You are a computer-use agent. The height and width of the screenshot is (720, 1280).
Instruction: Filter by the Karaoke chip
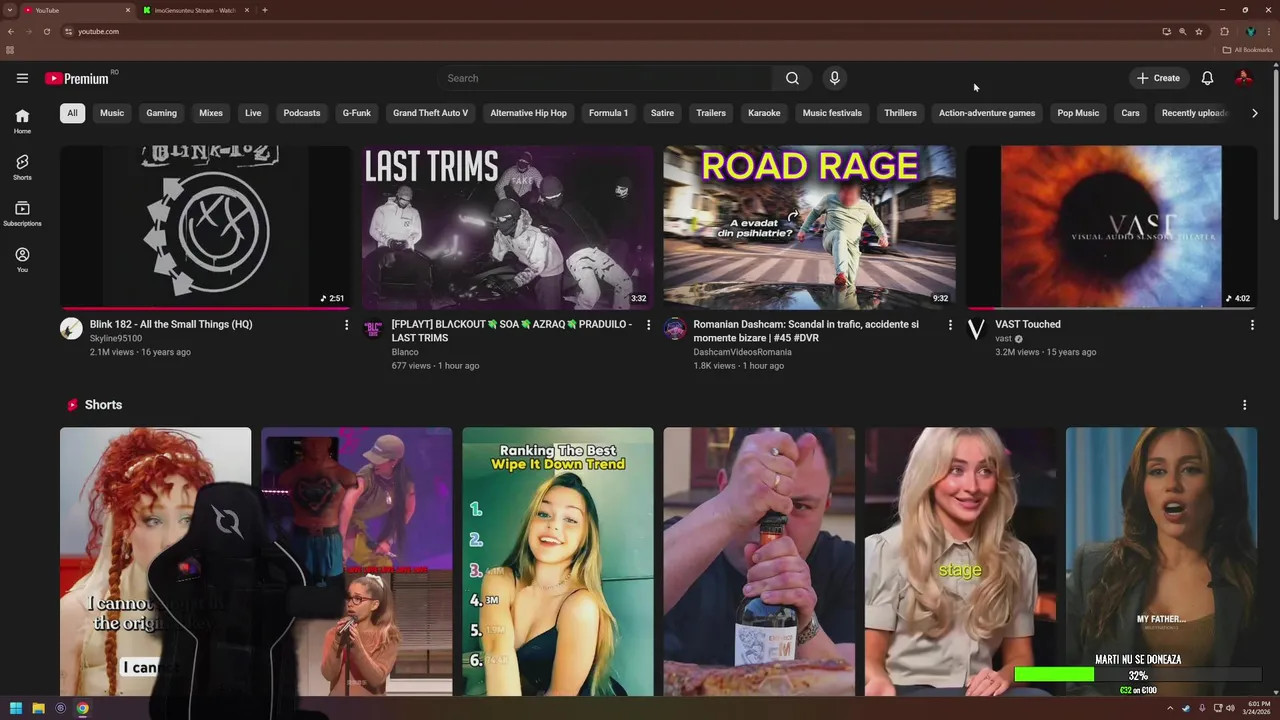[764, 113]
